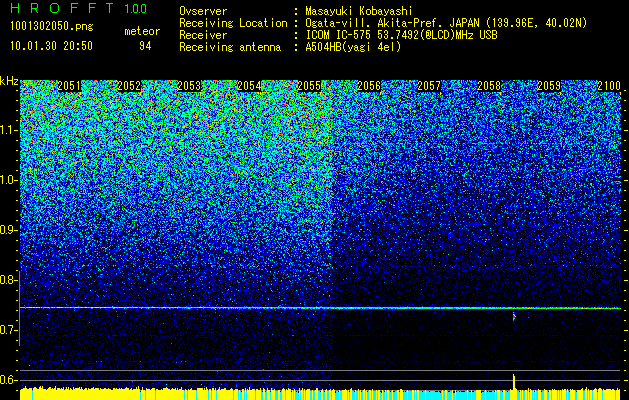Select the file name 1001302050.png
Screen dimensions: 629x400
pos(52,26)
